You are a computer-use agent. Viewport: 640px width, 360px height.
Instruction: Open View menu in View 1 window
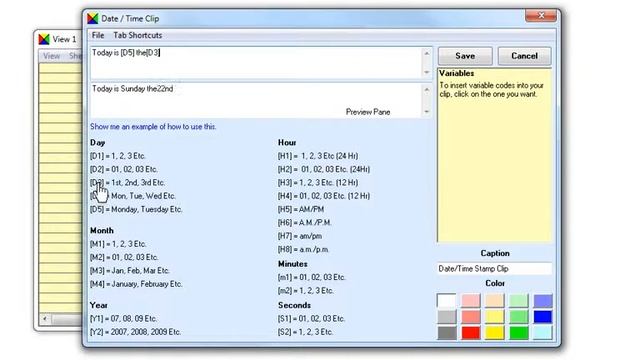click(x=51, y=56)
